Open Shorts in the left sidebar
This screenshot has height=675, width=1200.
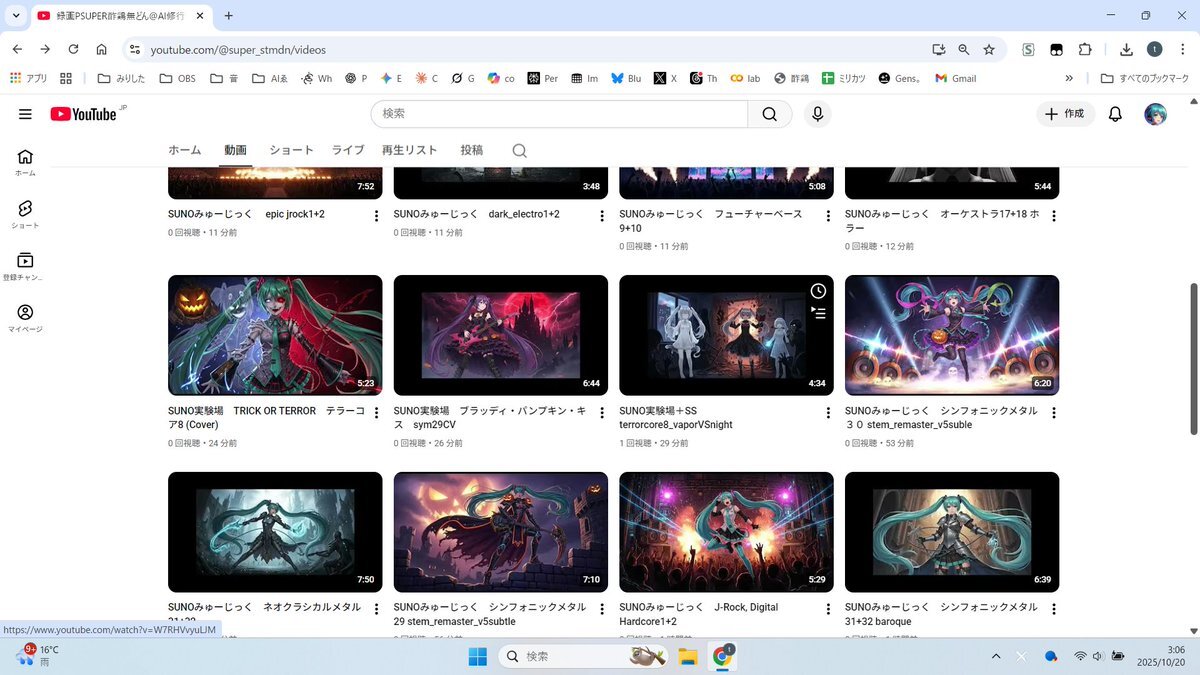pyautogui.click(x=25, y=214)
